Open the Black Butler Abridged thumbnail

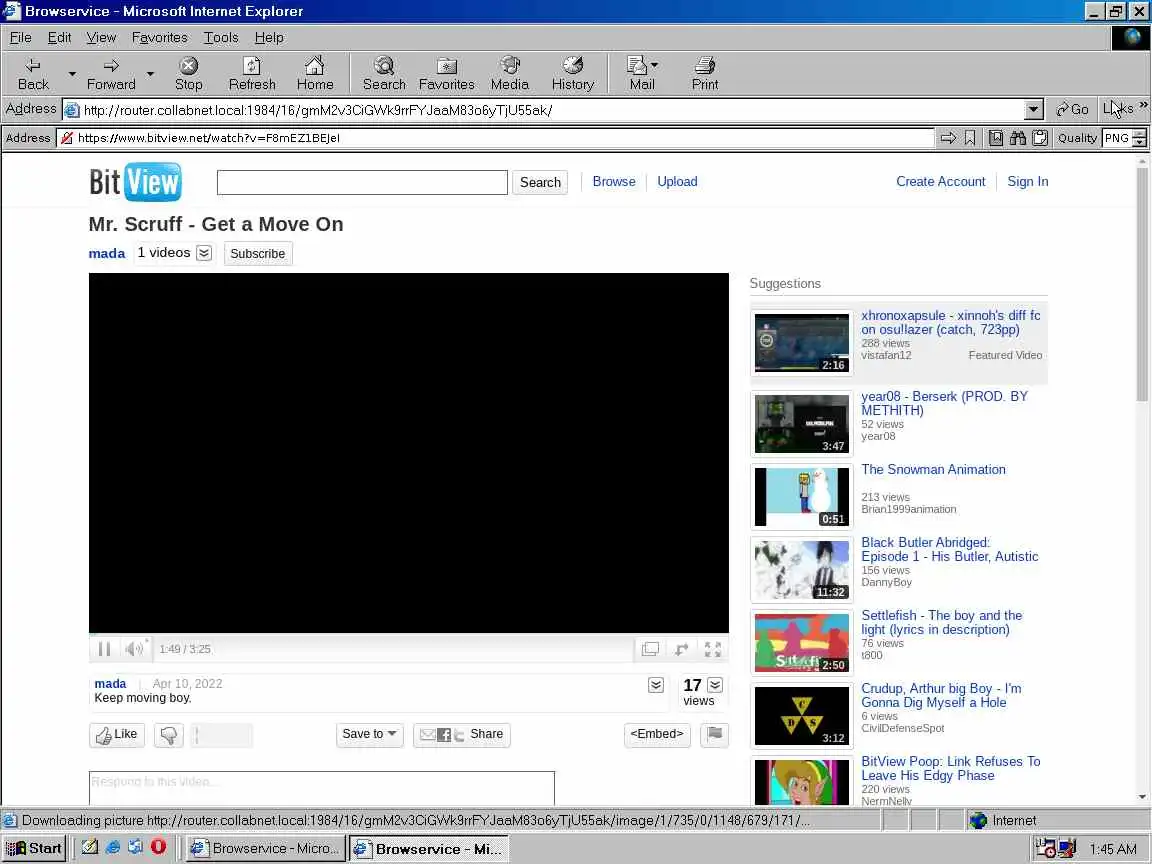click(802, 570)
